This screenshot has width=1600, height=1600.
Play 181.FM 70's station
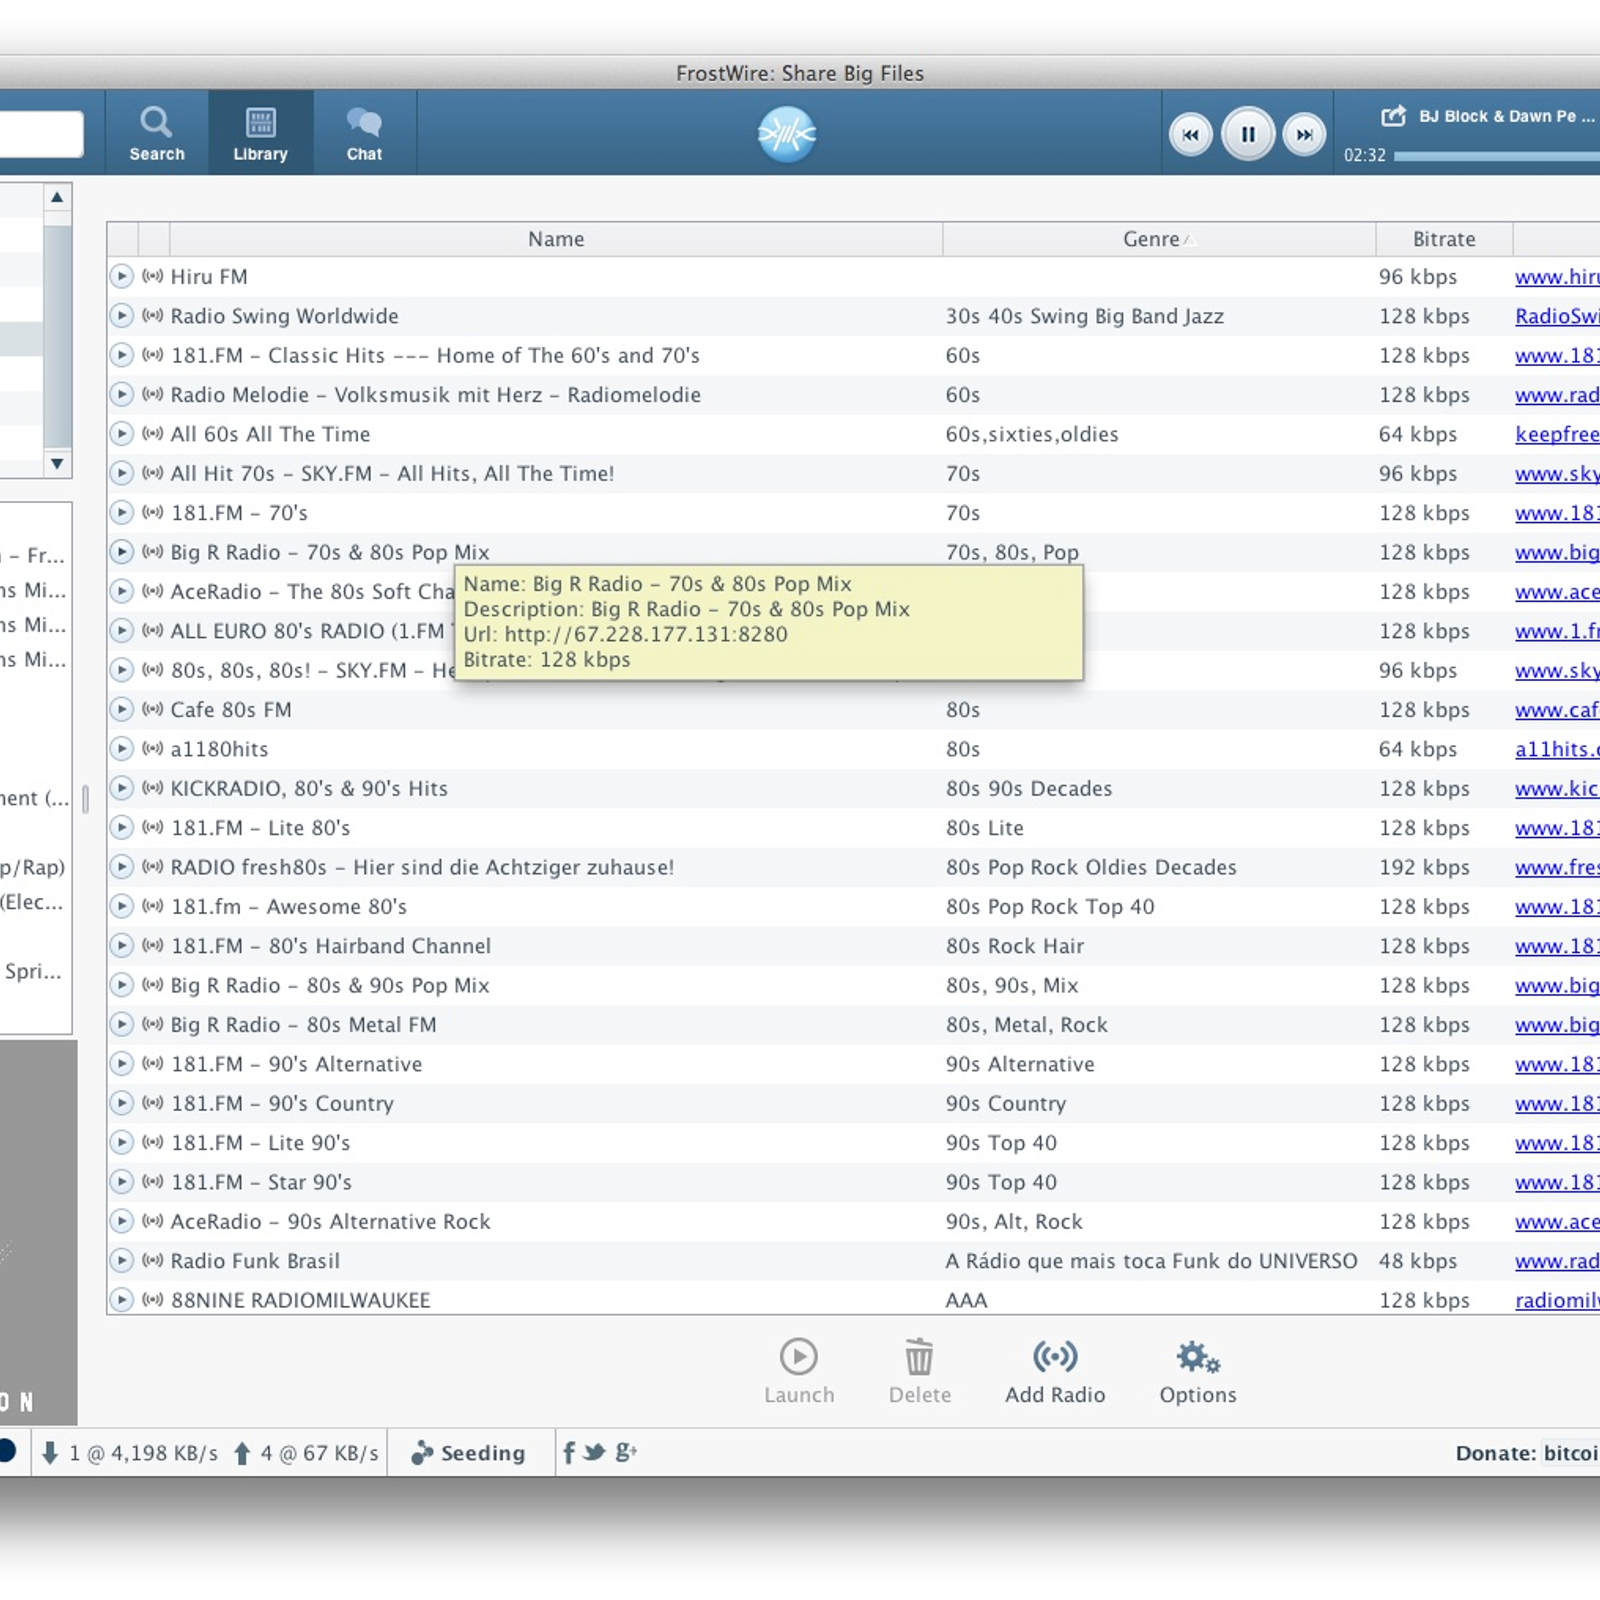[121, 513]
